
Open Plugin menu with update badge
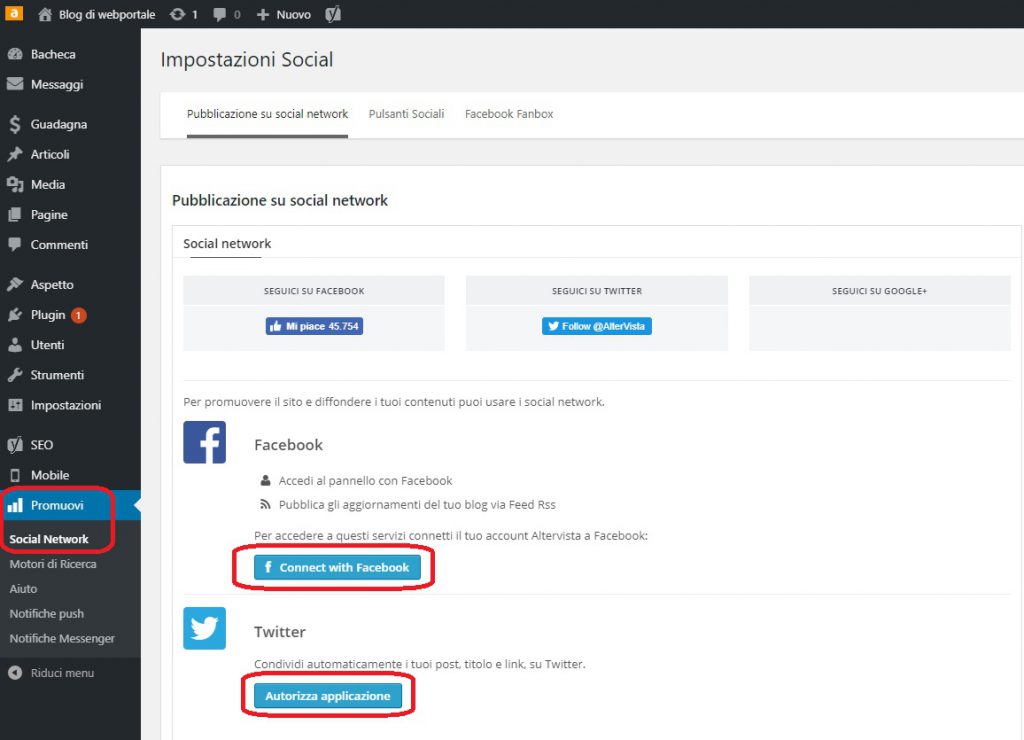[48, 315]
